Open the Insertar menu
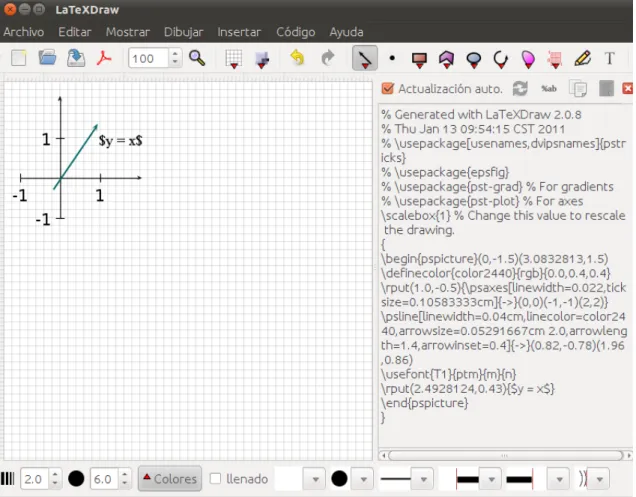The width and height of the screenshot is (636, 497). pos(239,32)
